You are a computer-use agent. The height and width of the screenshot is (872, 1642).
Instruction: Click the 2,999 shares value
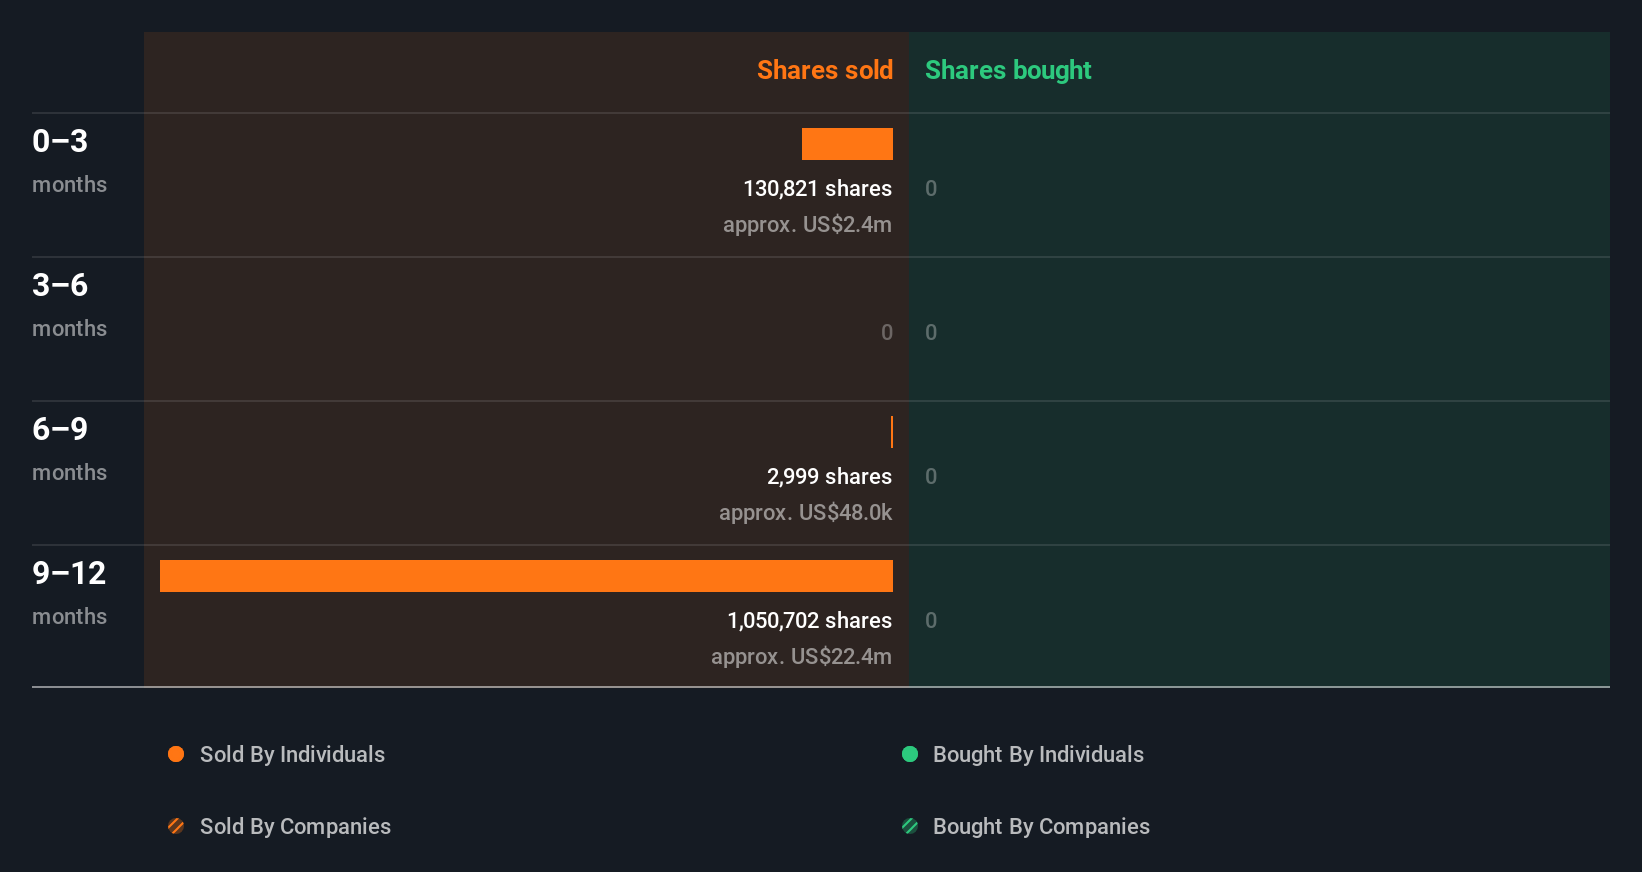(x=829, y=476)
